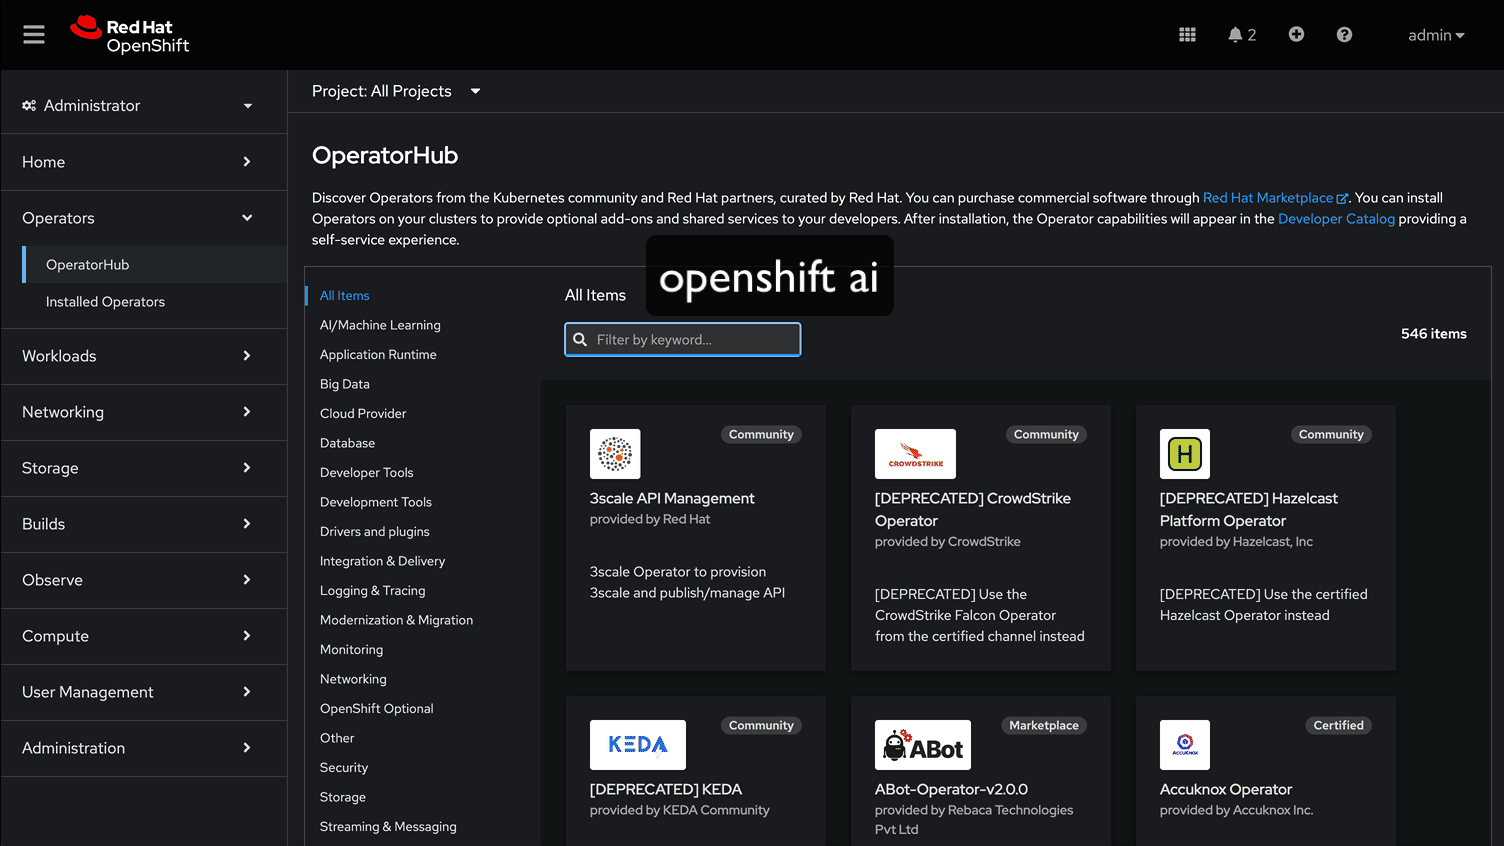Image resolution: width=1504 pixels, height=846 pixels.
Task: Expand the Observe navigation section
Action: [144, 580]
